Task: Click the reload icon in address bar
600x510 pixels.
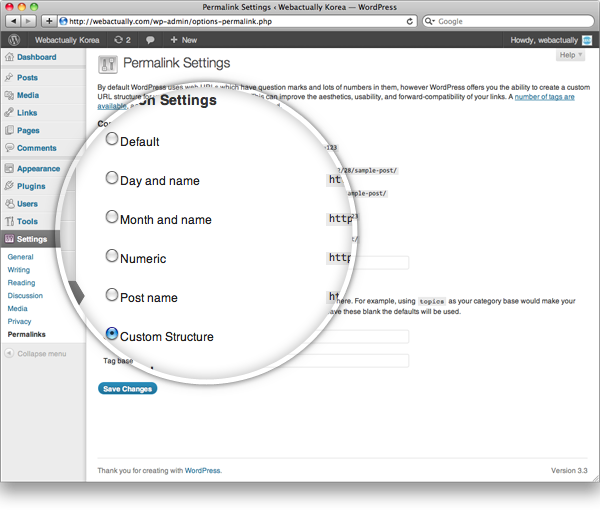Action: pyautogui.click(x=409, y=21)
